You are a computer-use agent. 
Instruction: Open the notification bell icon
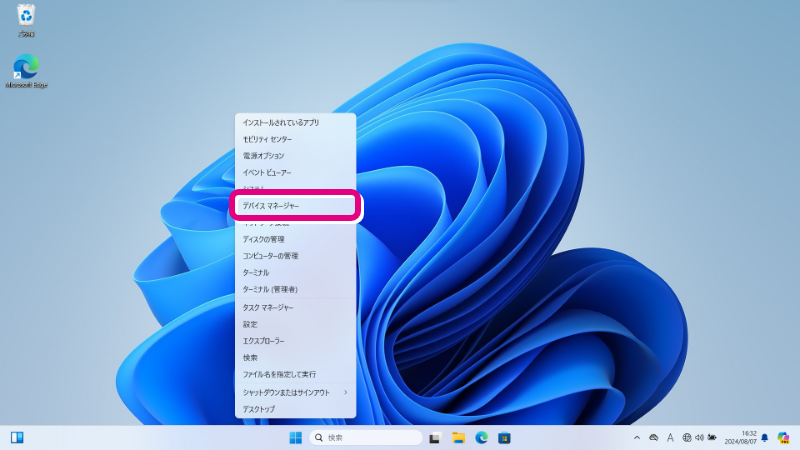(x=765, y=438)
